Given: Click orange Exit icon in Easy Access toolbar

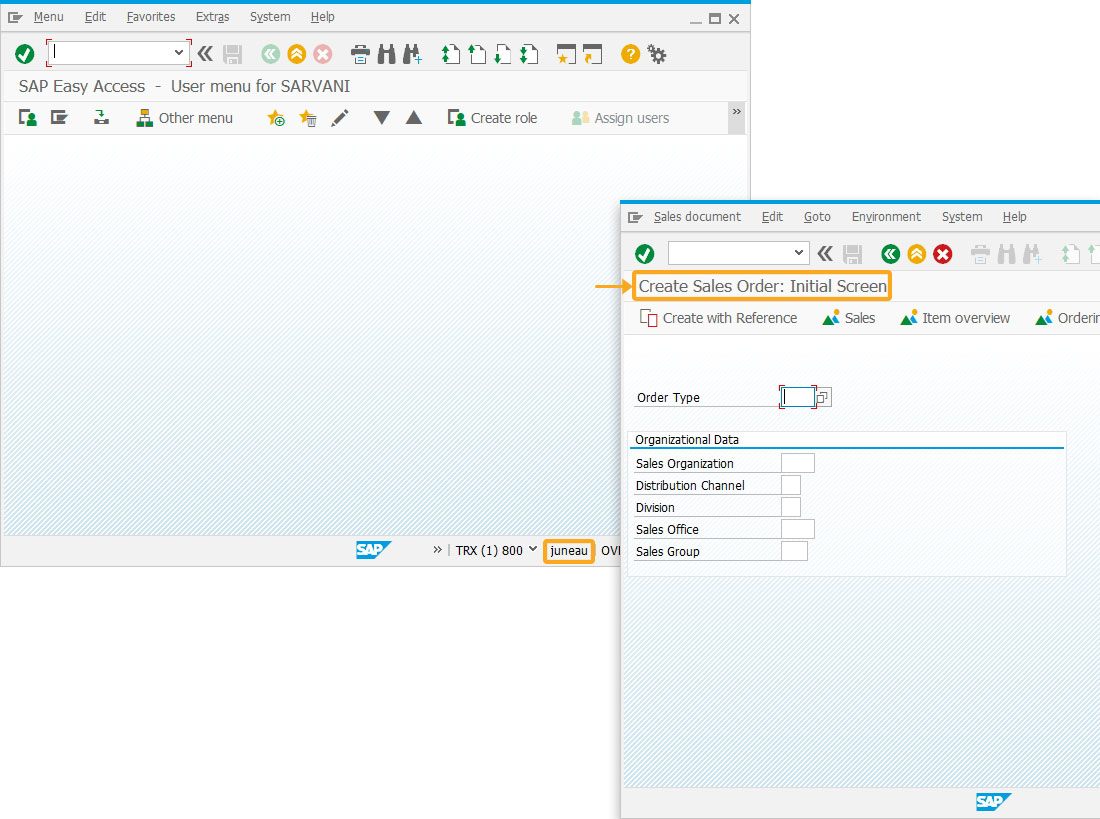Looking at the screenshot, I should 297,54.
